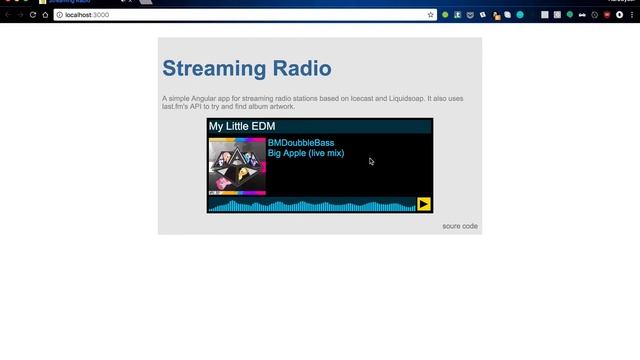Screen dimensions: 640x360
Task: Open the soure code link
Action: [x=460, y=226]
